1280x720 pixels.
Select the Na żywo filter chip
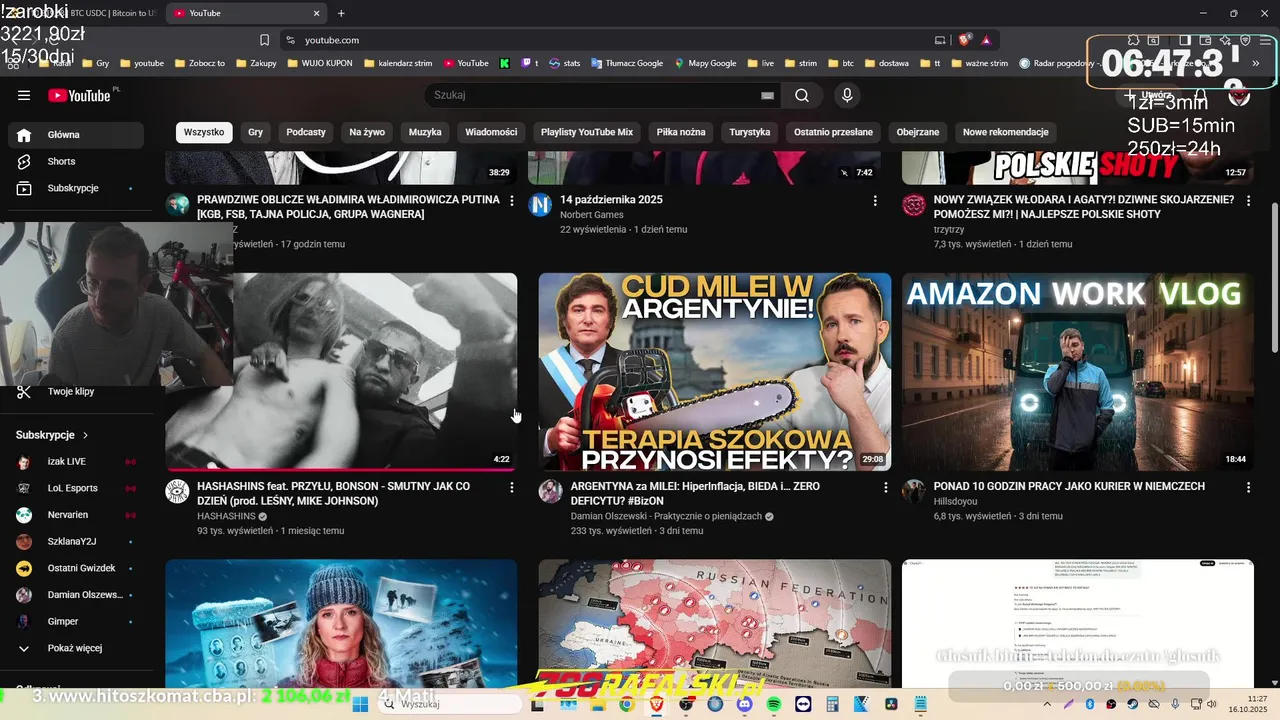[x=367, y=132]
